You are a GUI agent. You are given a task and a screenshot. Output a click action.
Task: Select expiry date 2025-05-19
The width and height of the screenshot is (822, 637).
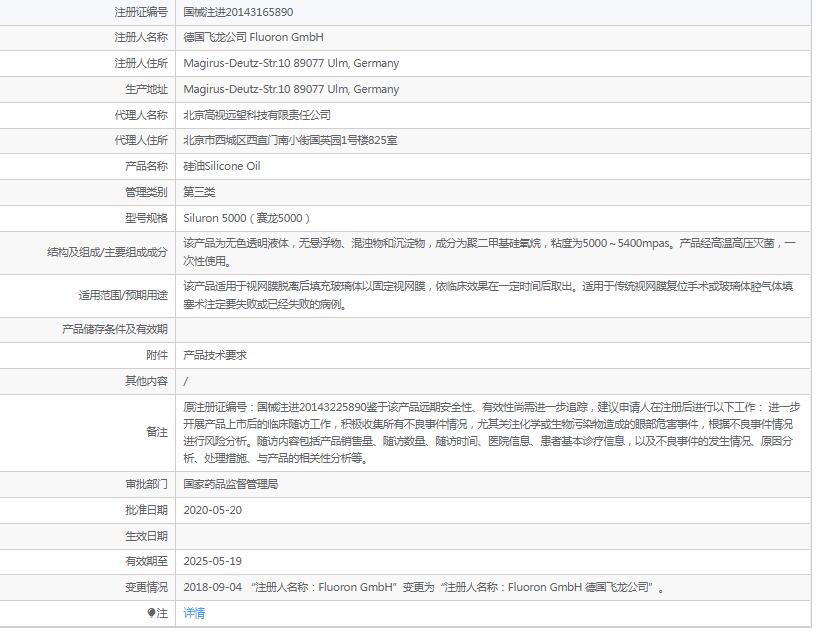click(213, 561)
